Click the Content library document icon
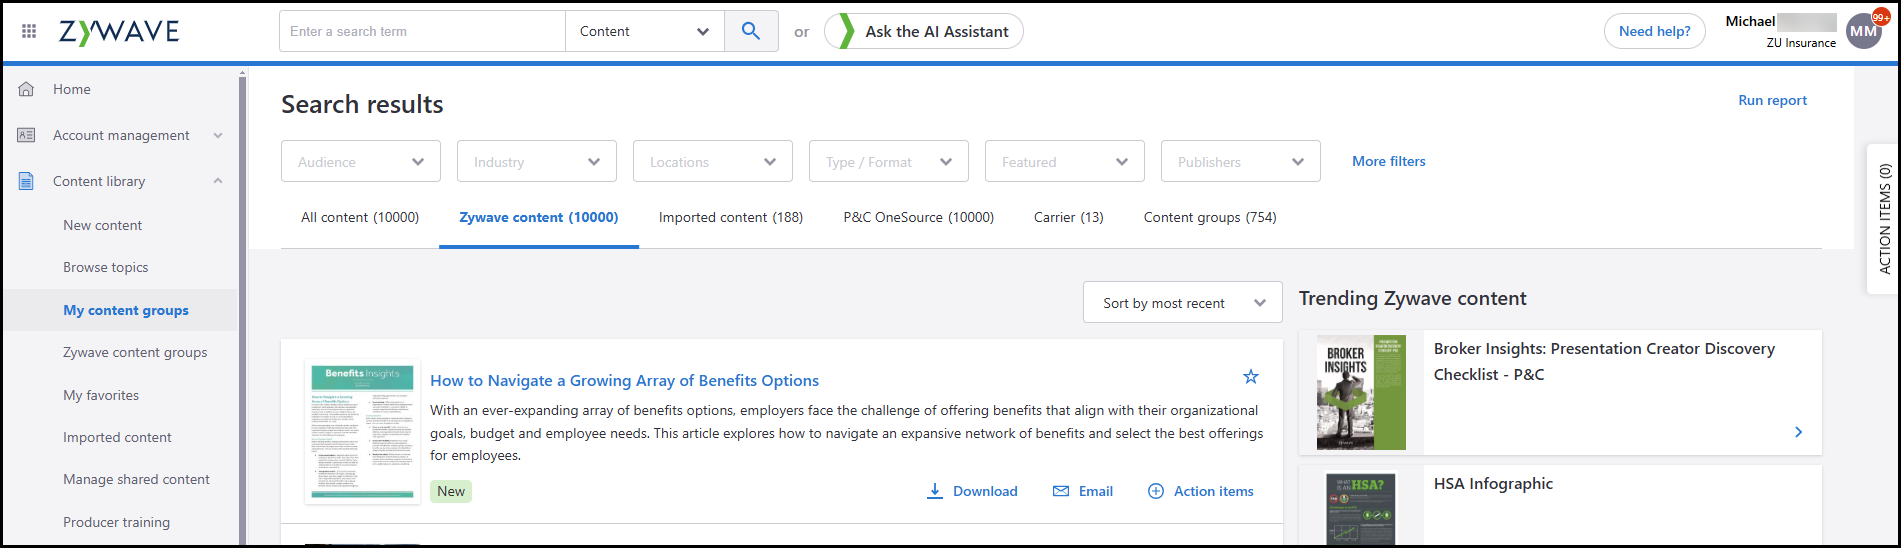 coord(27,181)
